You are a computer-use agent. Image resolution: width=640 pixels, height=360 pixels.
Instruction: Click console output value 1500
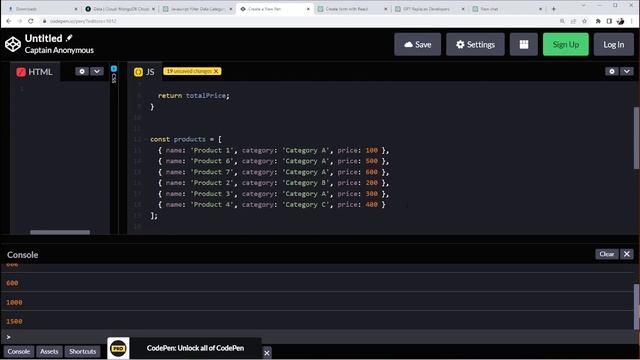point(14,322)
